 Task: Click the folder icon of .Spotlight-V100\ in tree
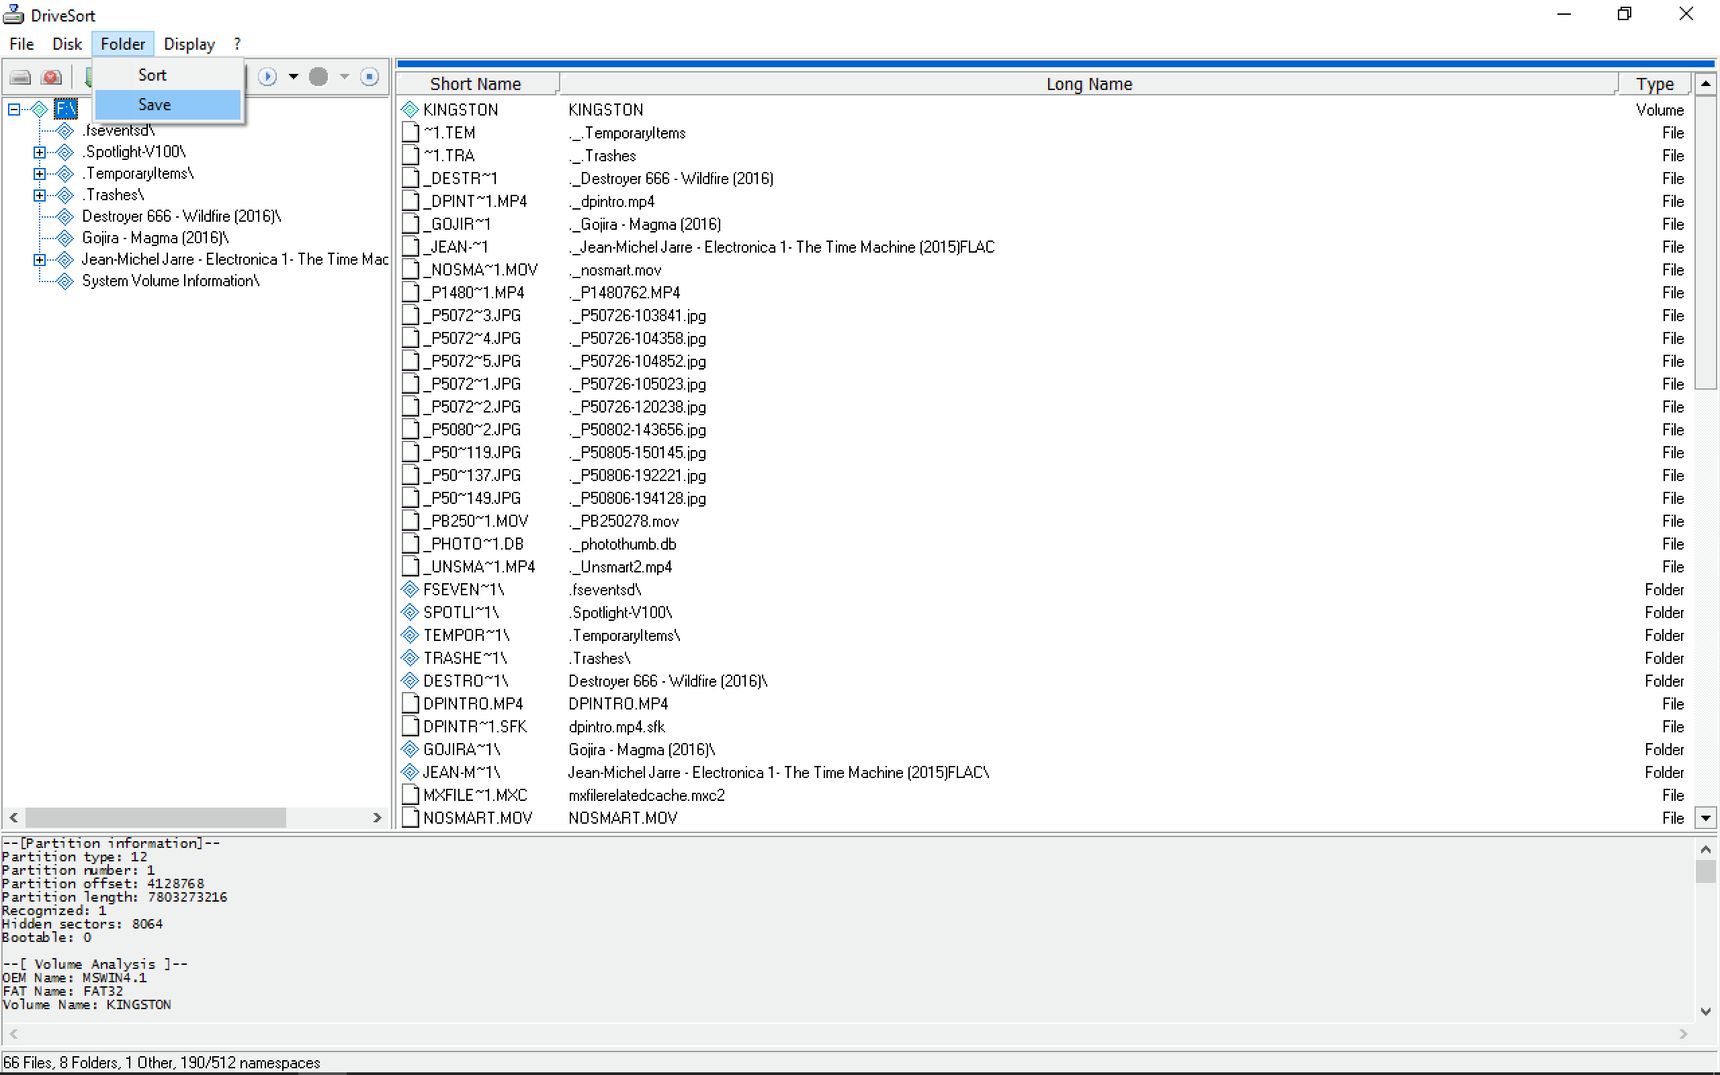tap(65, 152)
